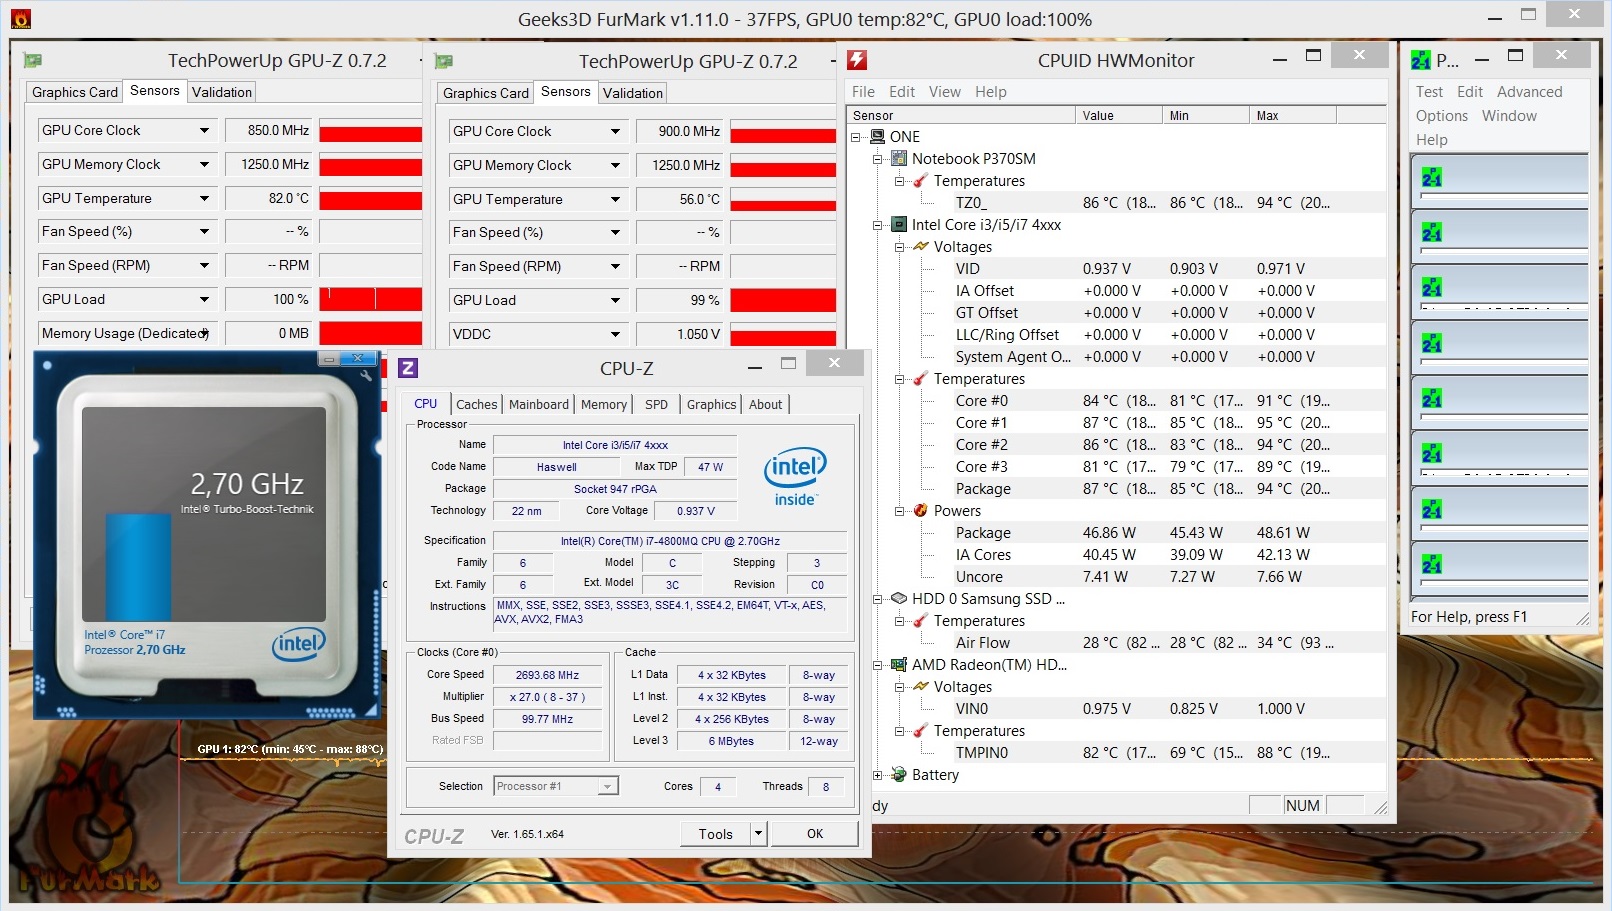The width and height of the screenshot is (1612, 911).
Task: Open the About tab in CPU-Z
Action: (x=766, y=404)
